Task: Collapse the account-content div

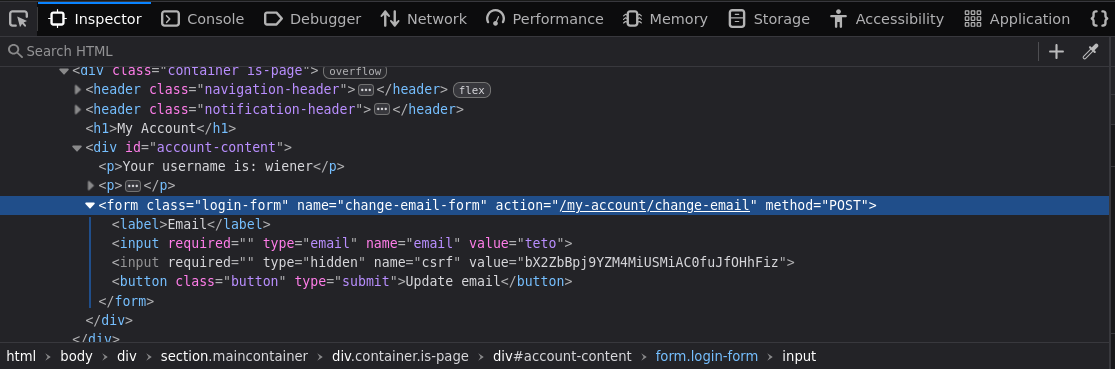Action: pos(78,148)
